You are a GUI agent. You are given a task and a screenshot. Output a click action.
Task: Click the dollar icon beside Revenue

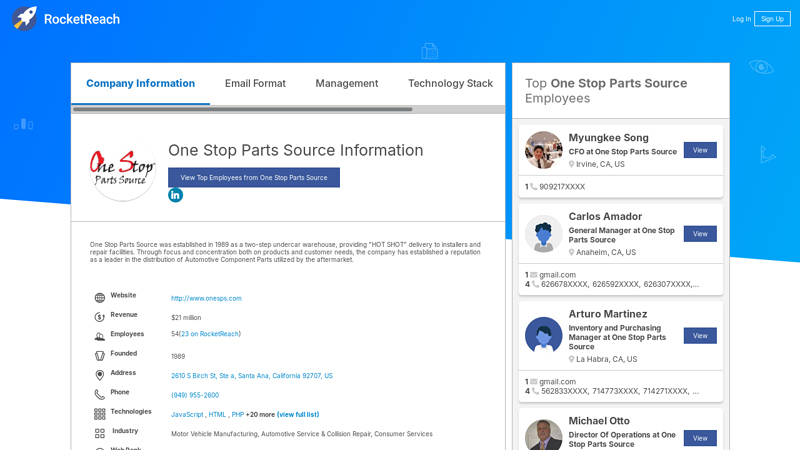click(99, 317)
